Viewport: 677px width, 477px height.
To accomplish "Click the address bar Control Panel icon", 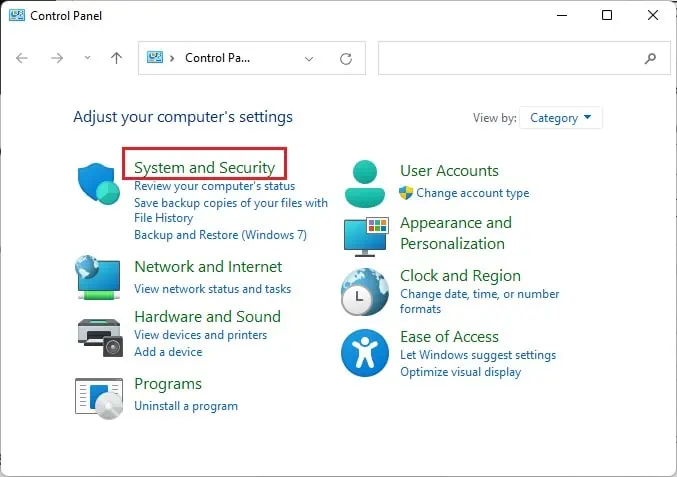I will [x=155, y=57].
